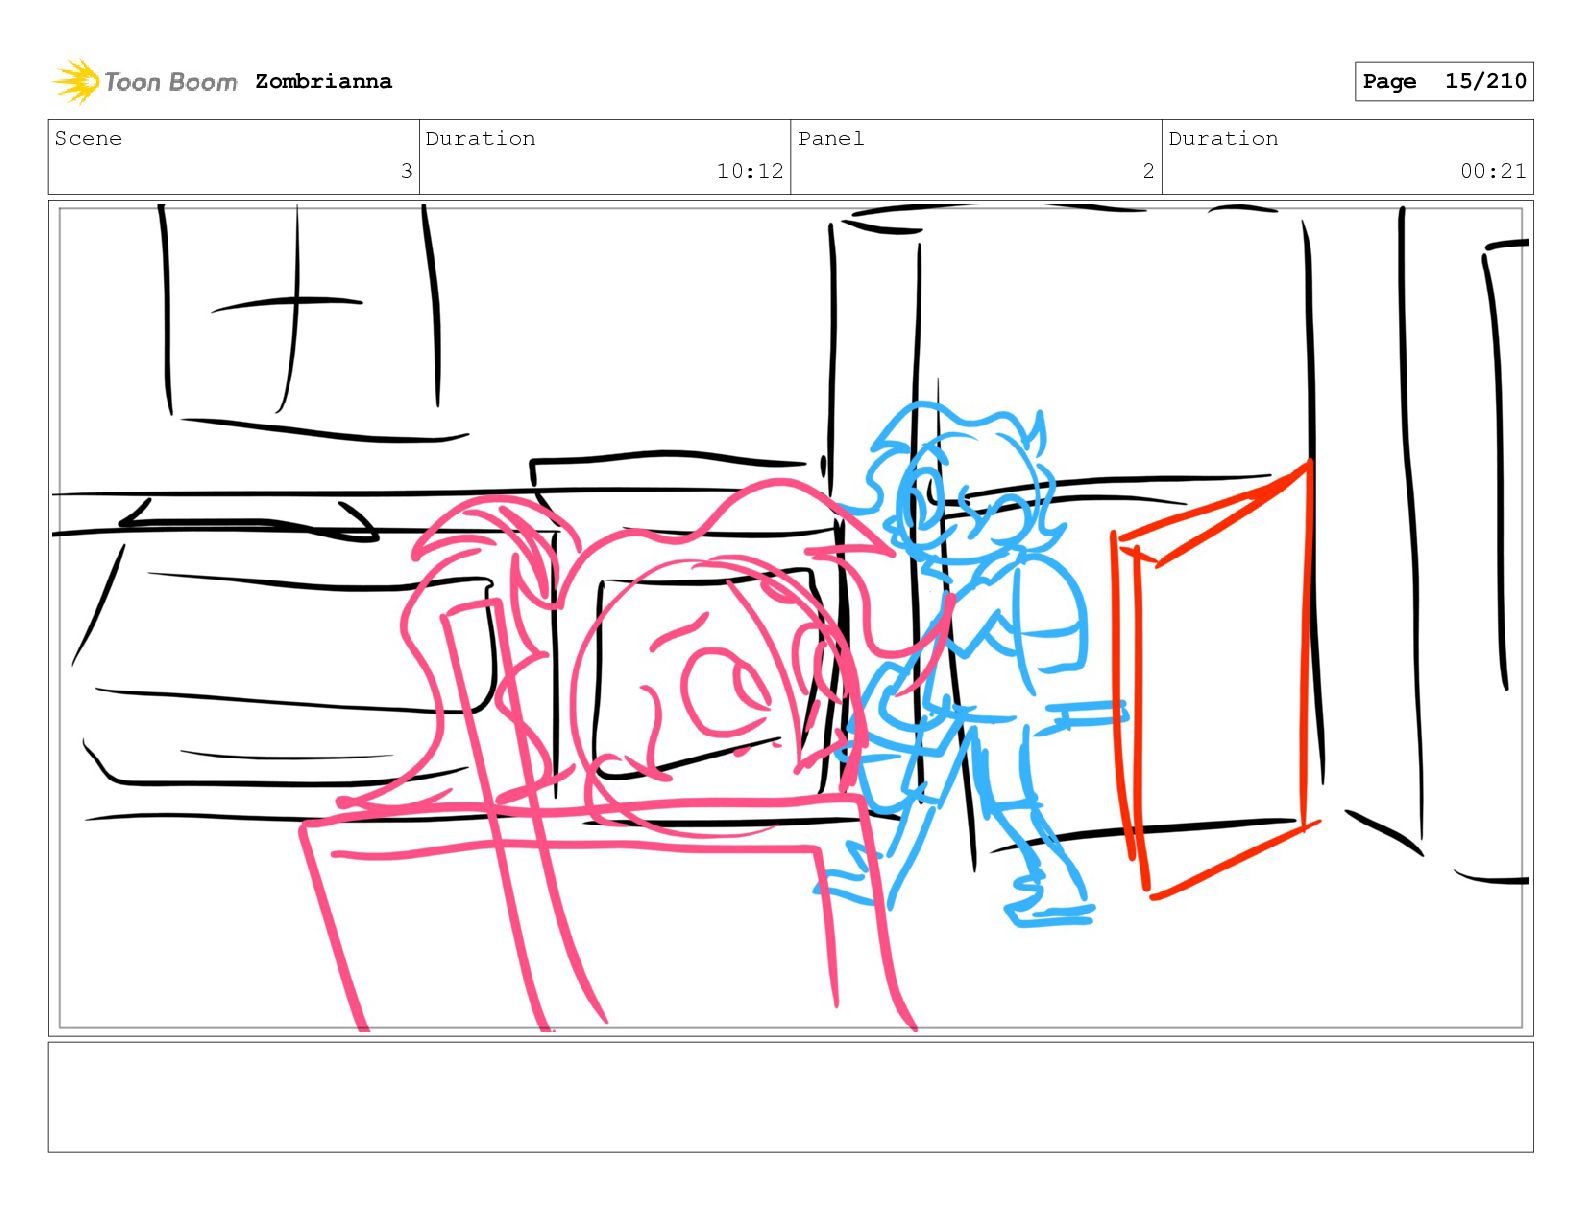Select panel number '2'
The width and height of the screenshot is (1584, 1224).
click(1148, 171)
